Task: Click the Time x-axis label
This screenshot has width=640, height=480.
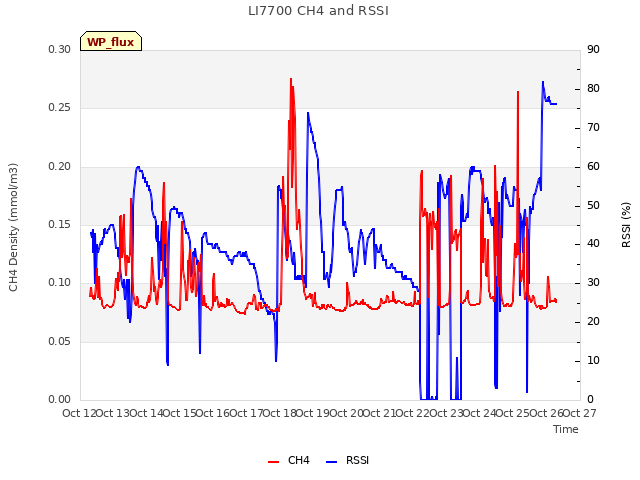Action: pyautogui.click(x=566, y=429)
